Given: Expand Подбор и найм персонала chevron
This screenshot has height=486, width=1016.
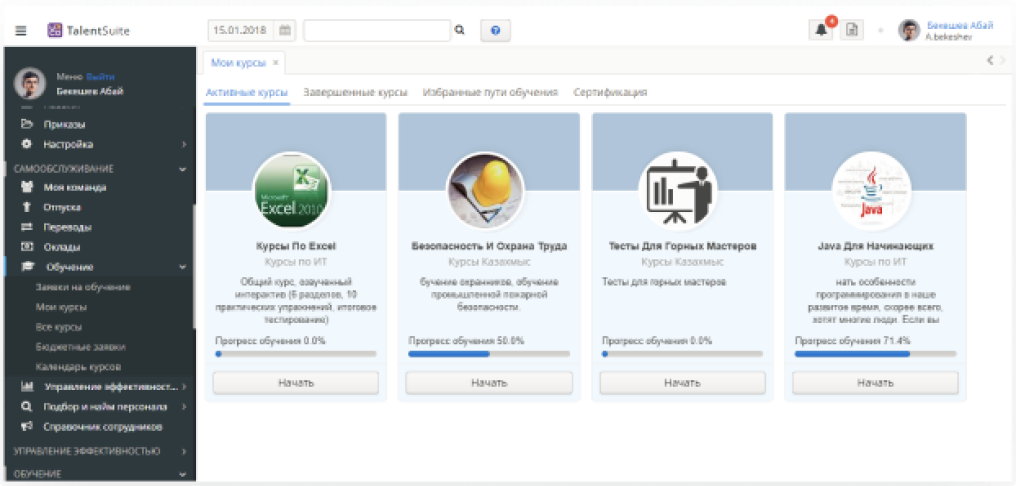Looking at the screenshot, I should [184, 407].
